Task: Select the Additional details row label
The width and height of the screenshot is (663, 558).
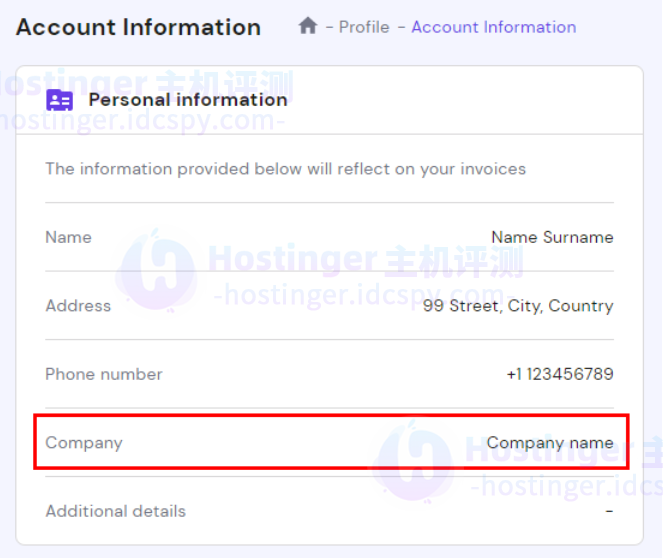Action: (x=115, y=511)
